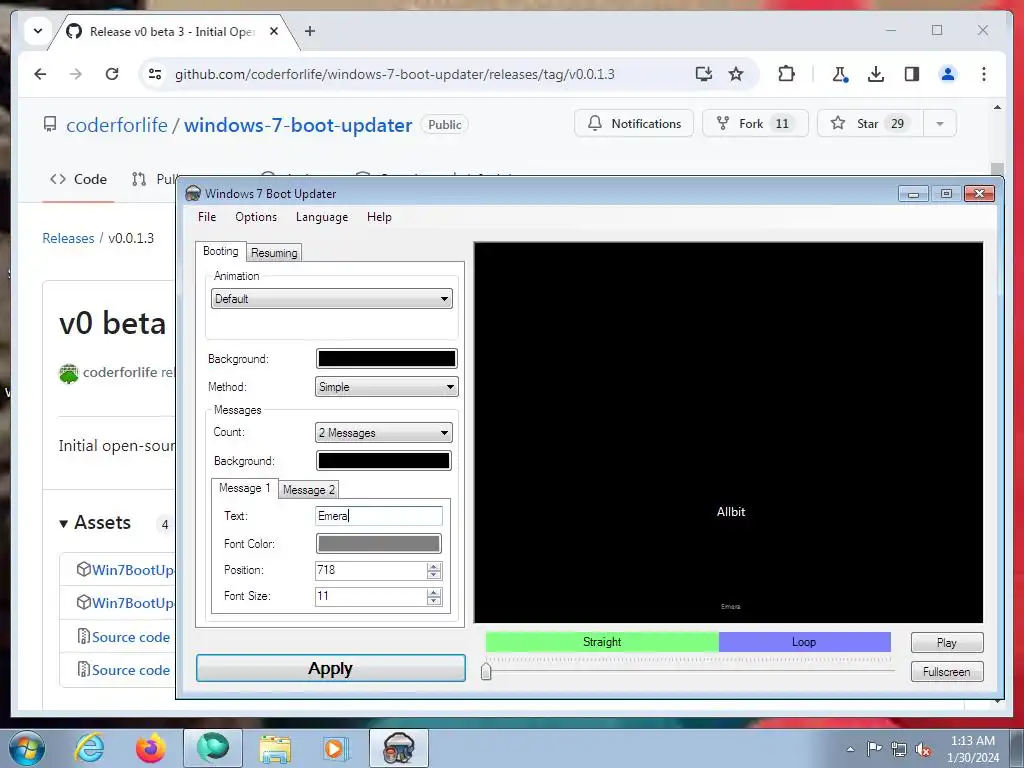The image size is (1024, 768).
Task: Select the Message 1 tab
Action: click(245, 488)
